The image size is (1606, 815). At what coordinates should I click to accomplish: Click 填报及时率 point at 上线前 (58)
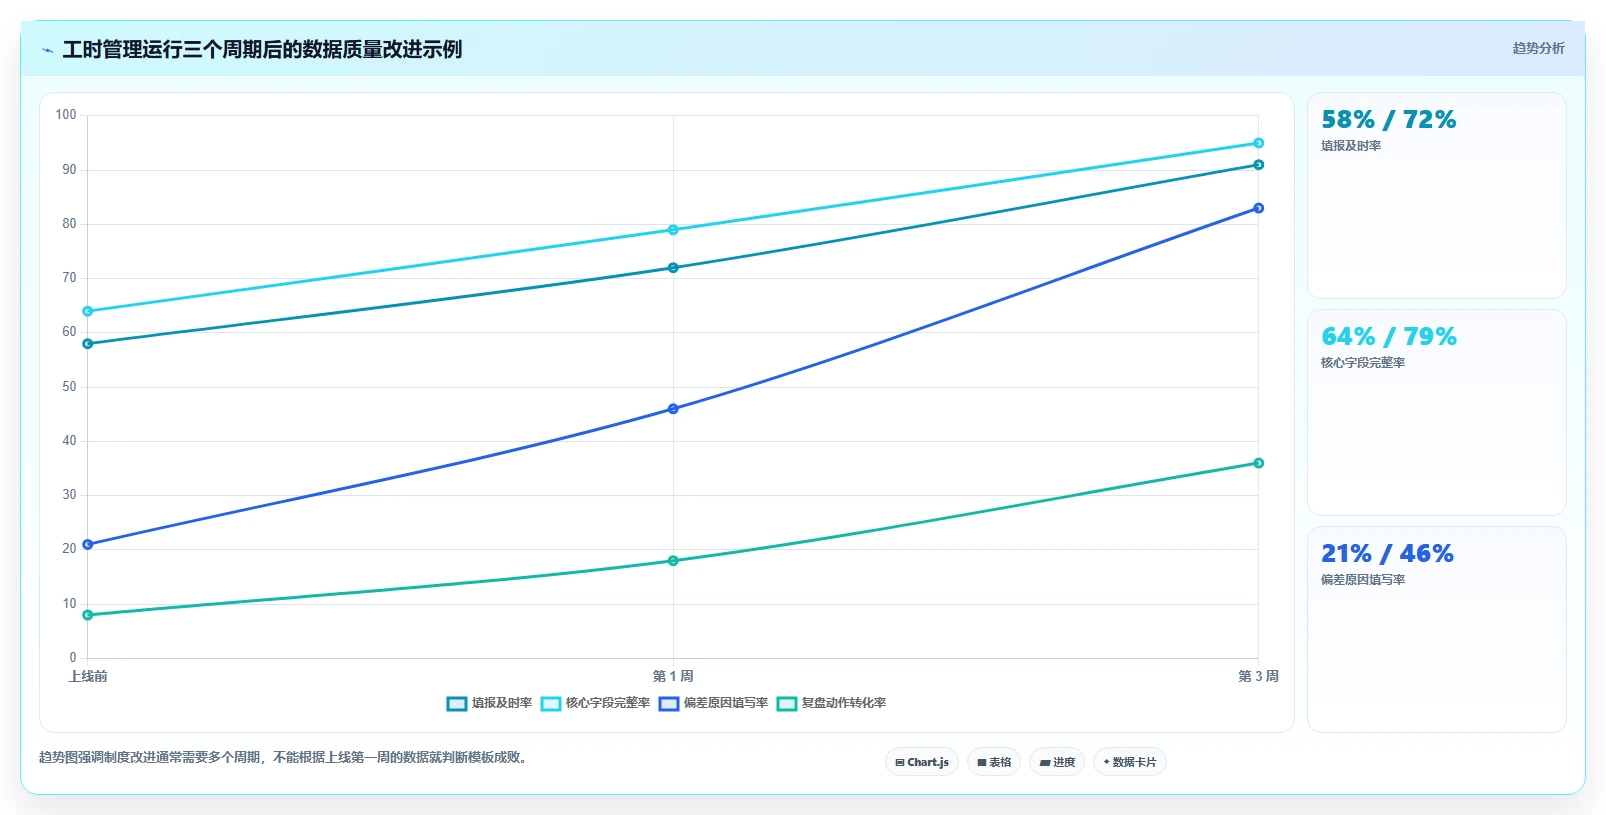pos(88,344)
